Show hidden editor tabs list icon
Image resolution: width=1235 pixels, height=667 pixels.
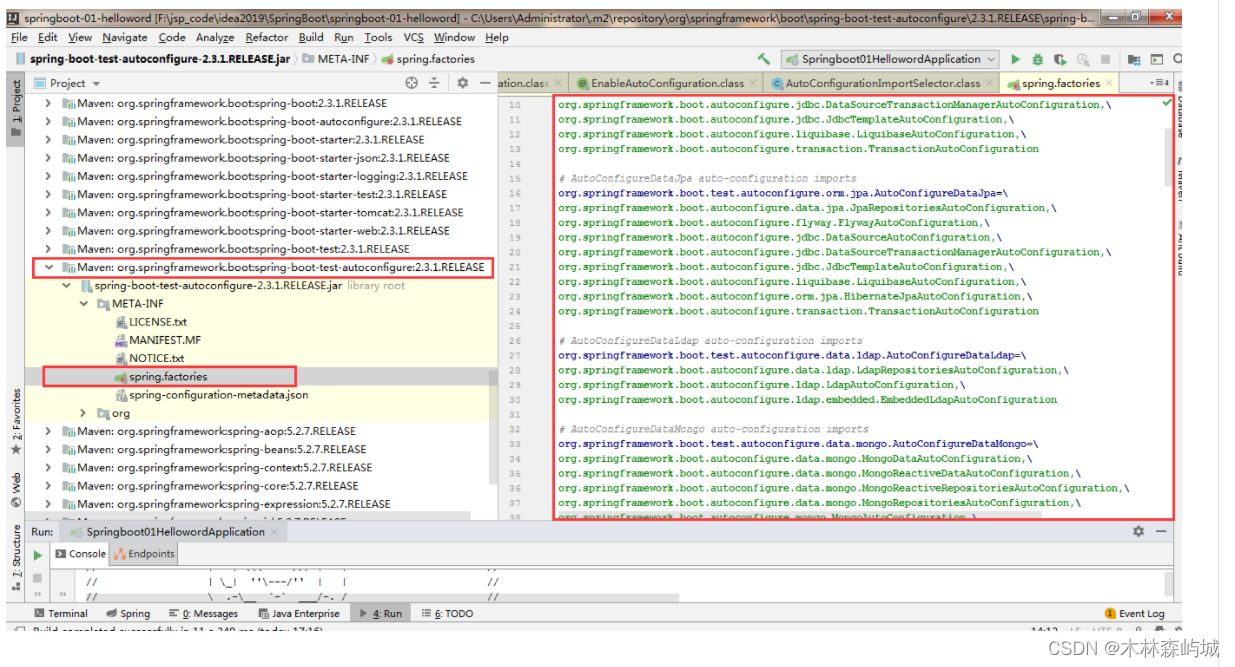(x=1159, y=83)
